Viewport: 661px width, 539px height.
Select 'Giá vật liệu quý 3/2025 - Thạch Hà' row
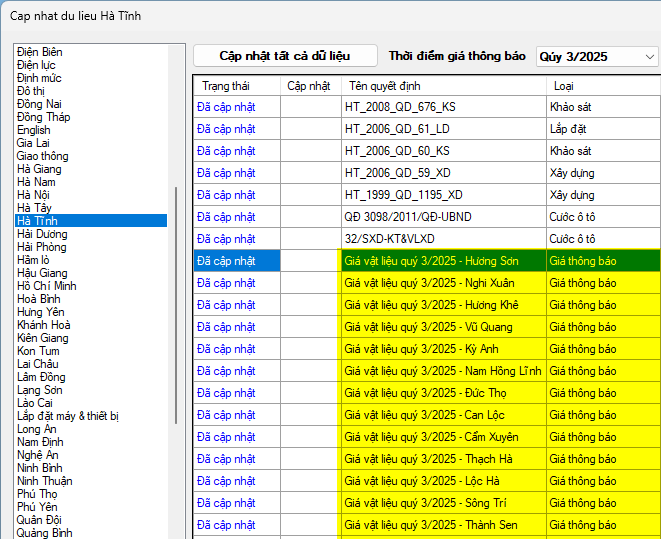[x=428, y=459]
